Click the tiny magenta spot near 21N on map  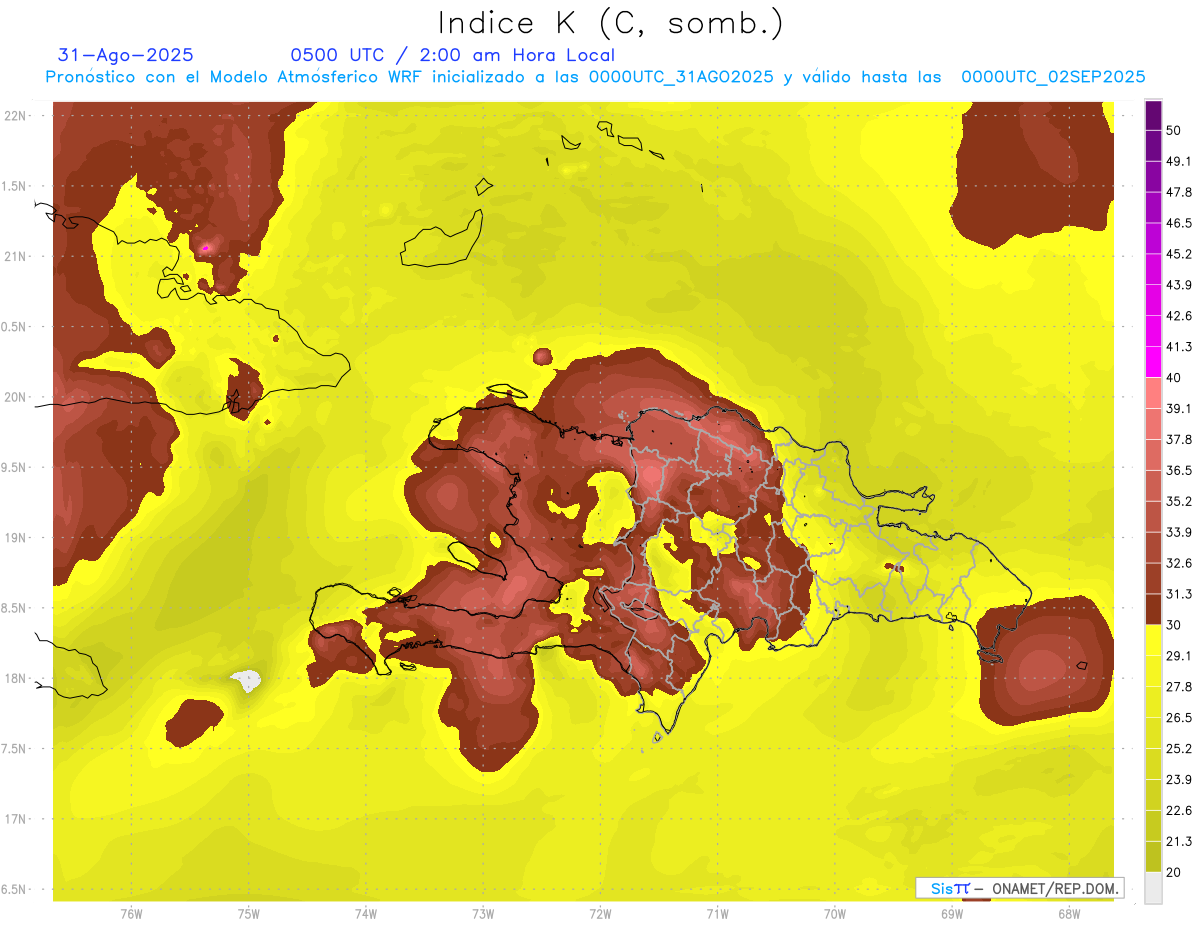(206, 247)
